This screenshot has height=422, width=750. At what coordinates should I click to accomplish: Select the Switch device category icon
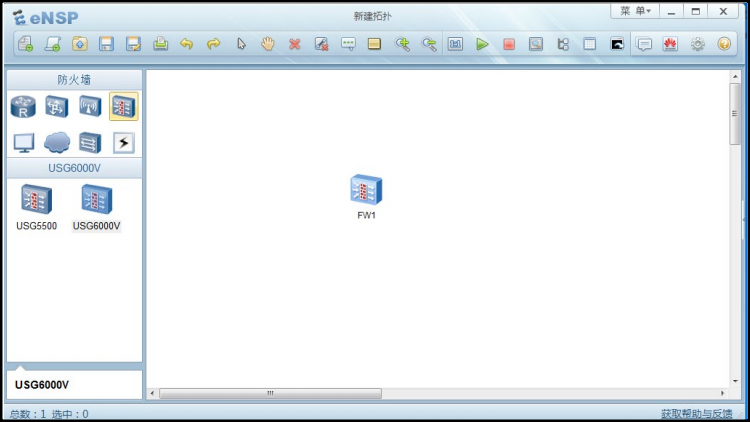click(57, 106)
